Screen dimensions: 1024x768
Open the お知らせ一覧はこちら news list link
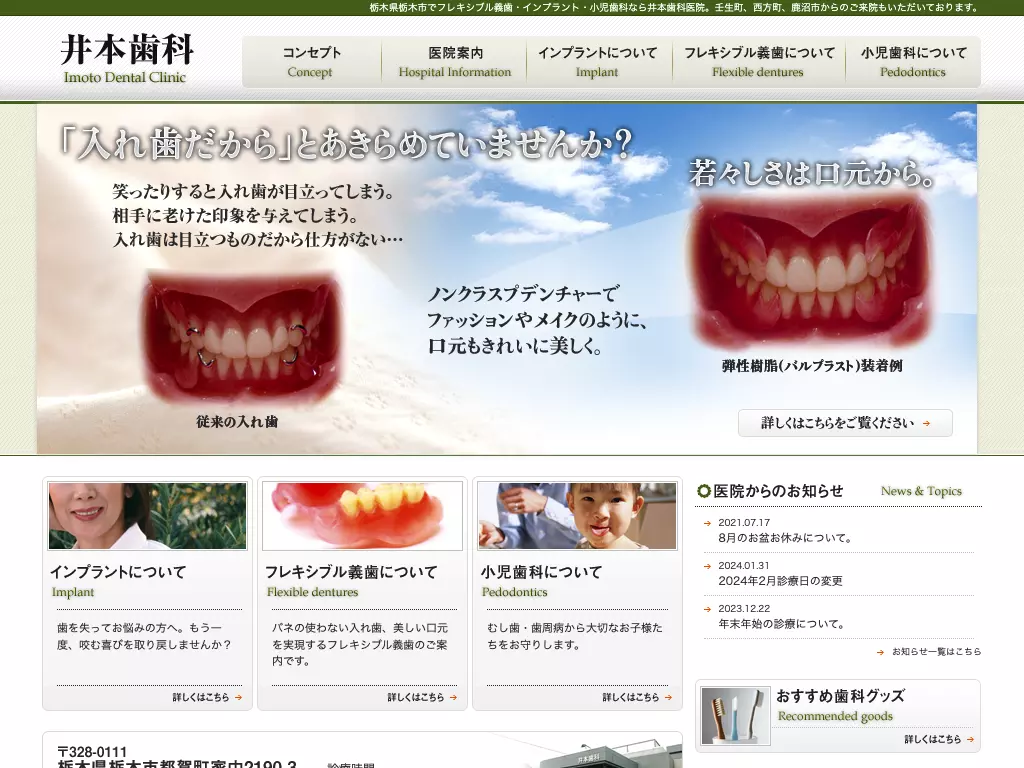936,651
